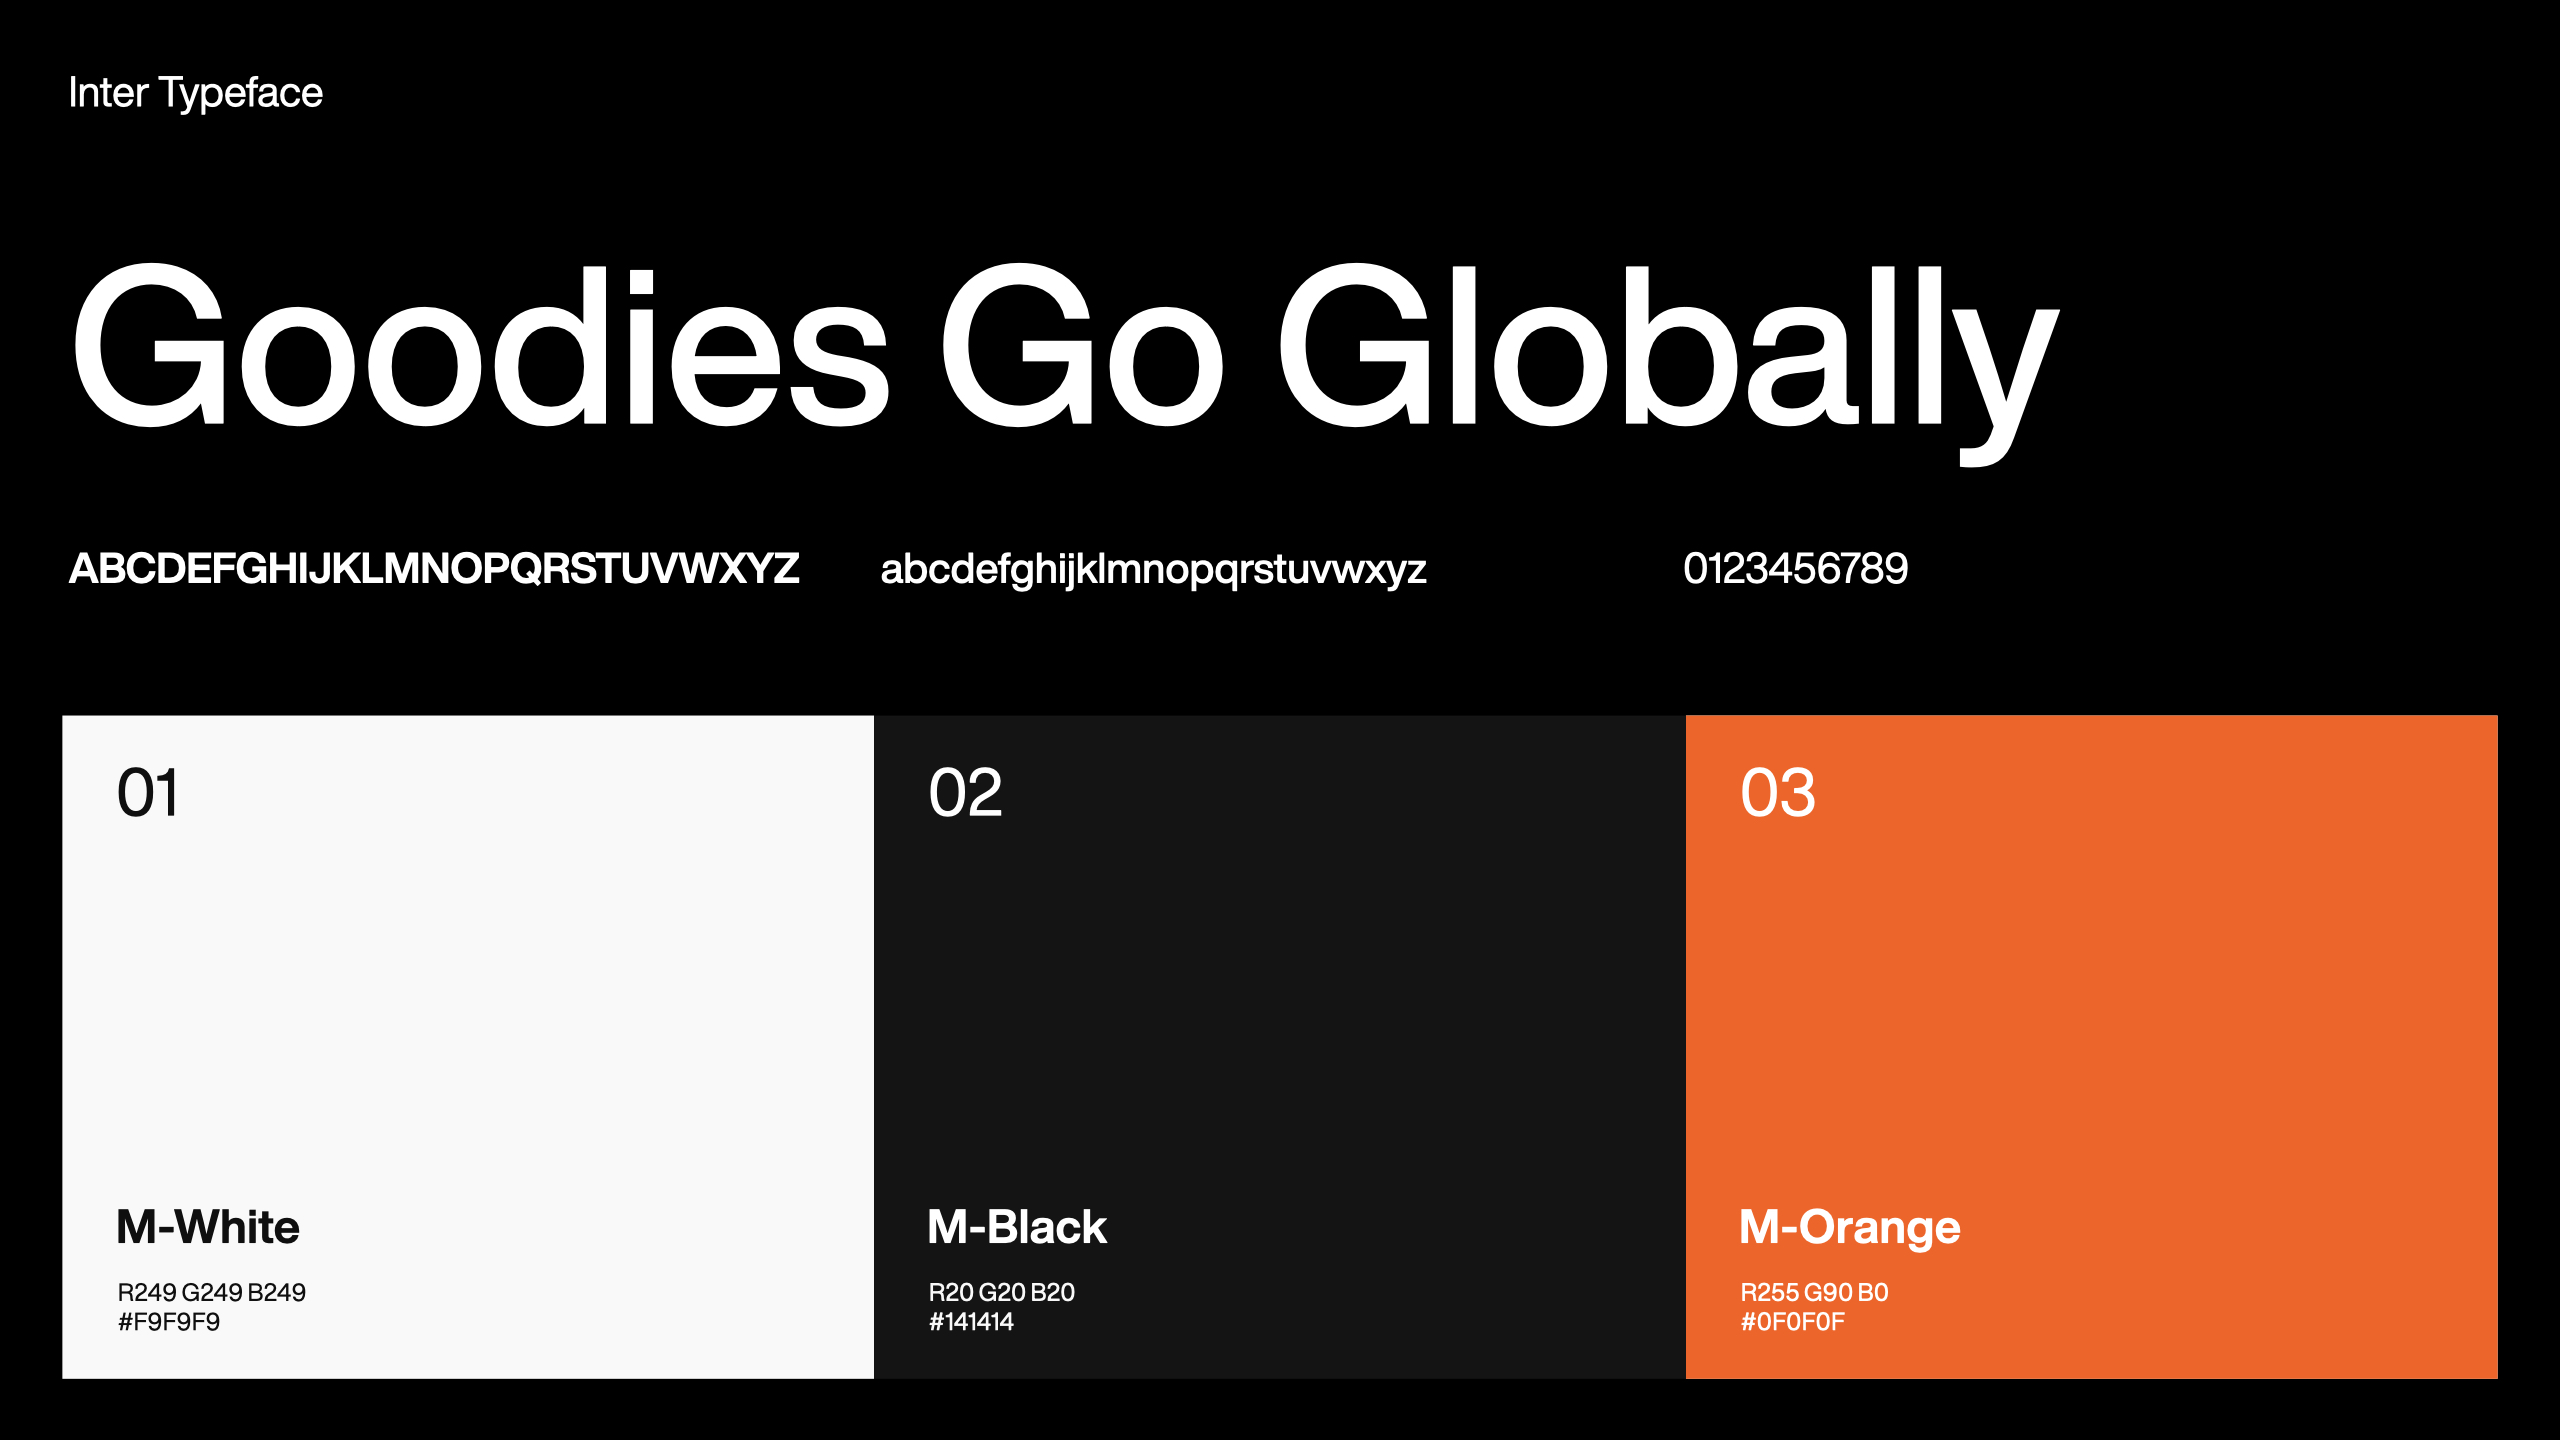
Task: Click the #0F0F0F hex code
Action: pyautogui.click(x=1792, y=1322)
